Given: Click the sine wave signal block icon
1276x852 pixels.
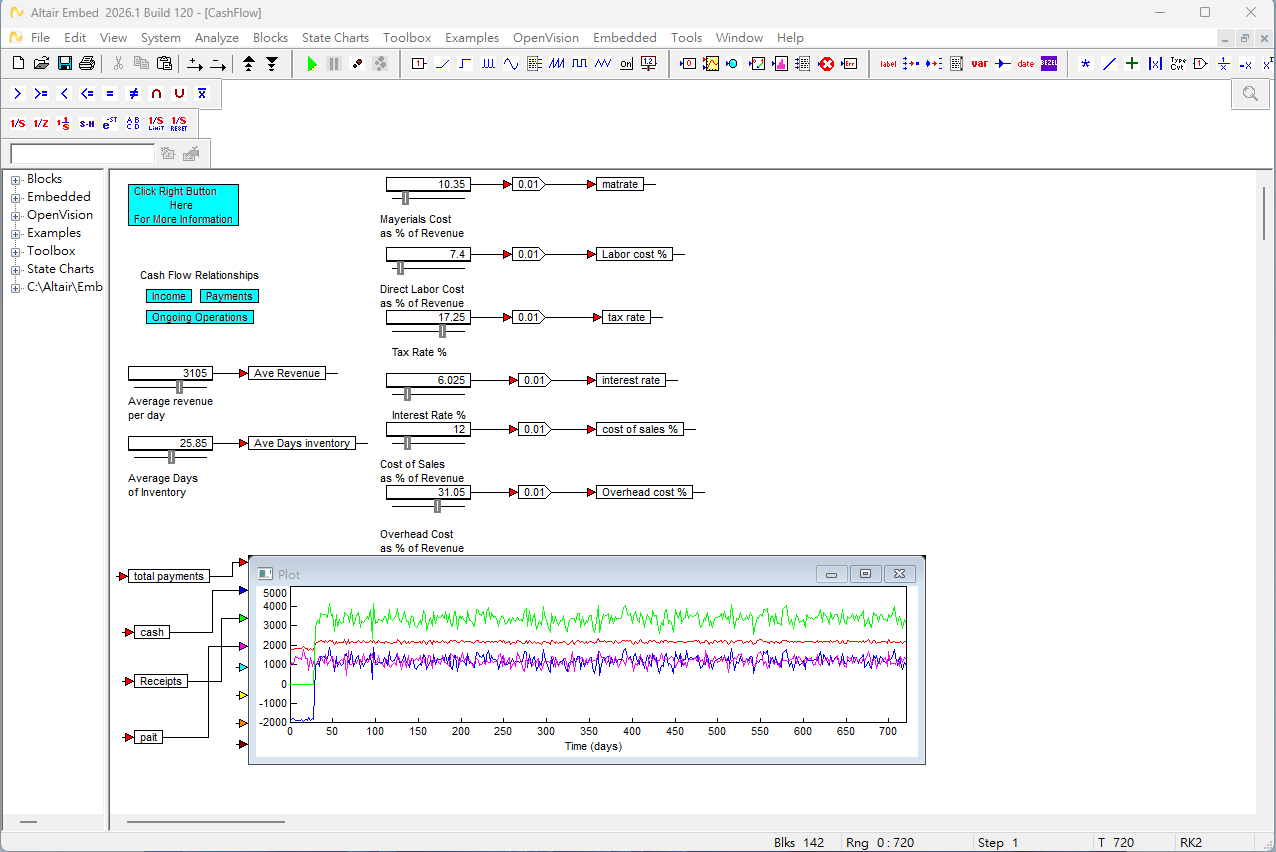Looking at the screenshot, I should tap(511, 63).
